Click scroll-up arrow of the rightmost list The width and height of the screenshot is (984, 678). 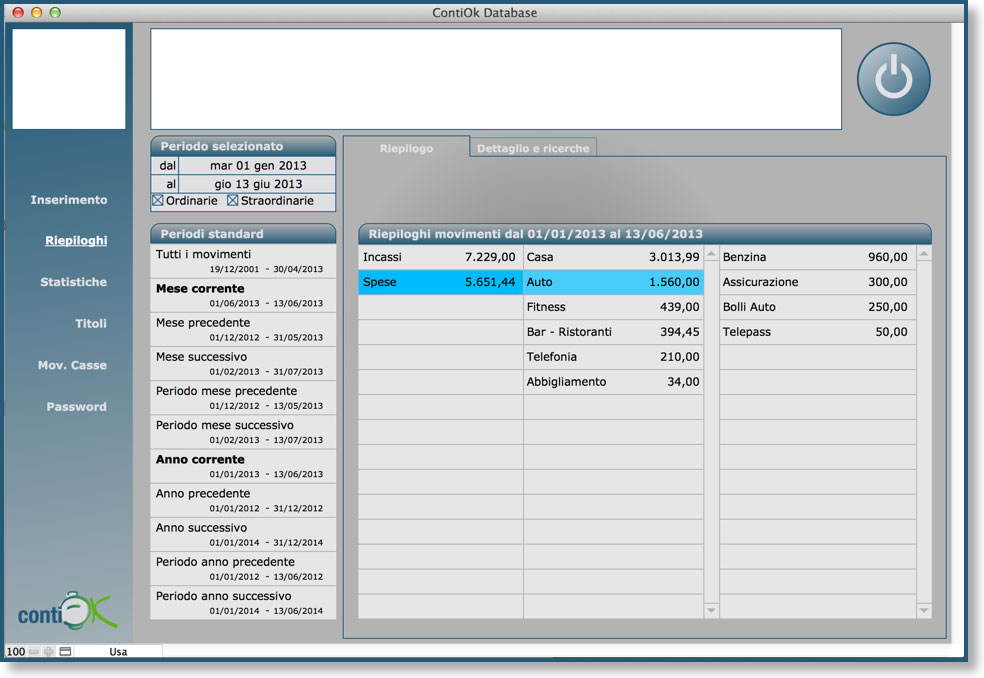[x=924, y=255]
